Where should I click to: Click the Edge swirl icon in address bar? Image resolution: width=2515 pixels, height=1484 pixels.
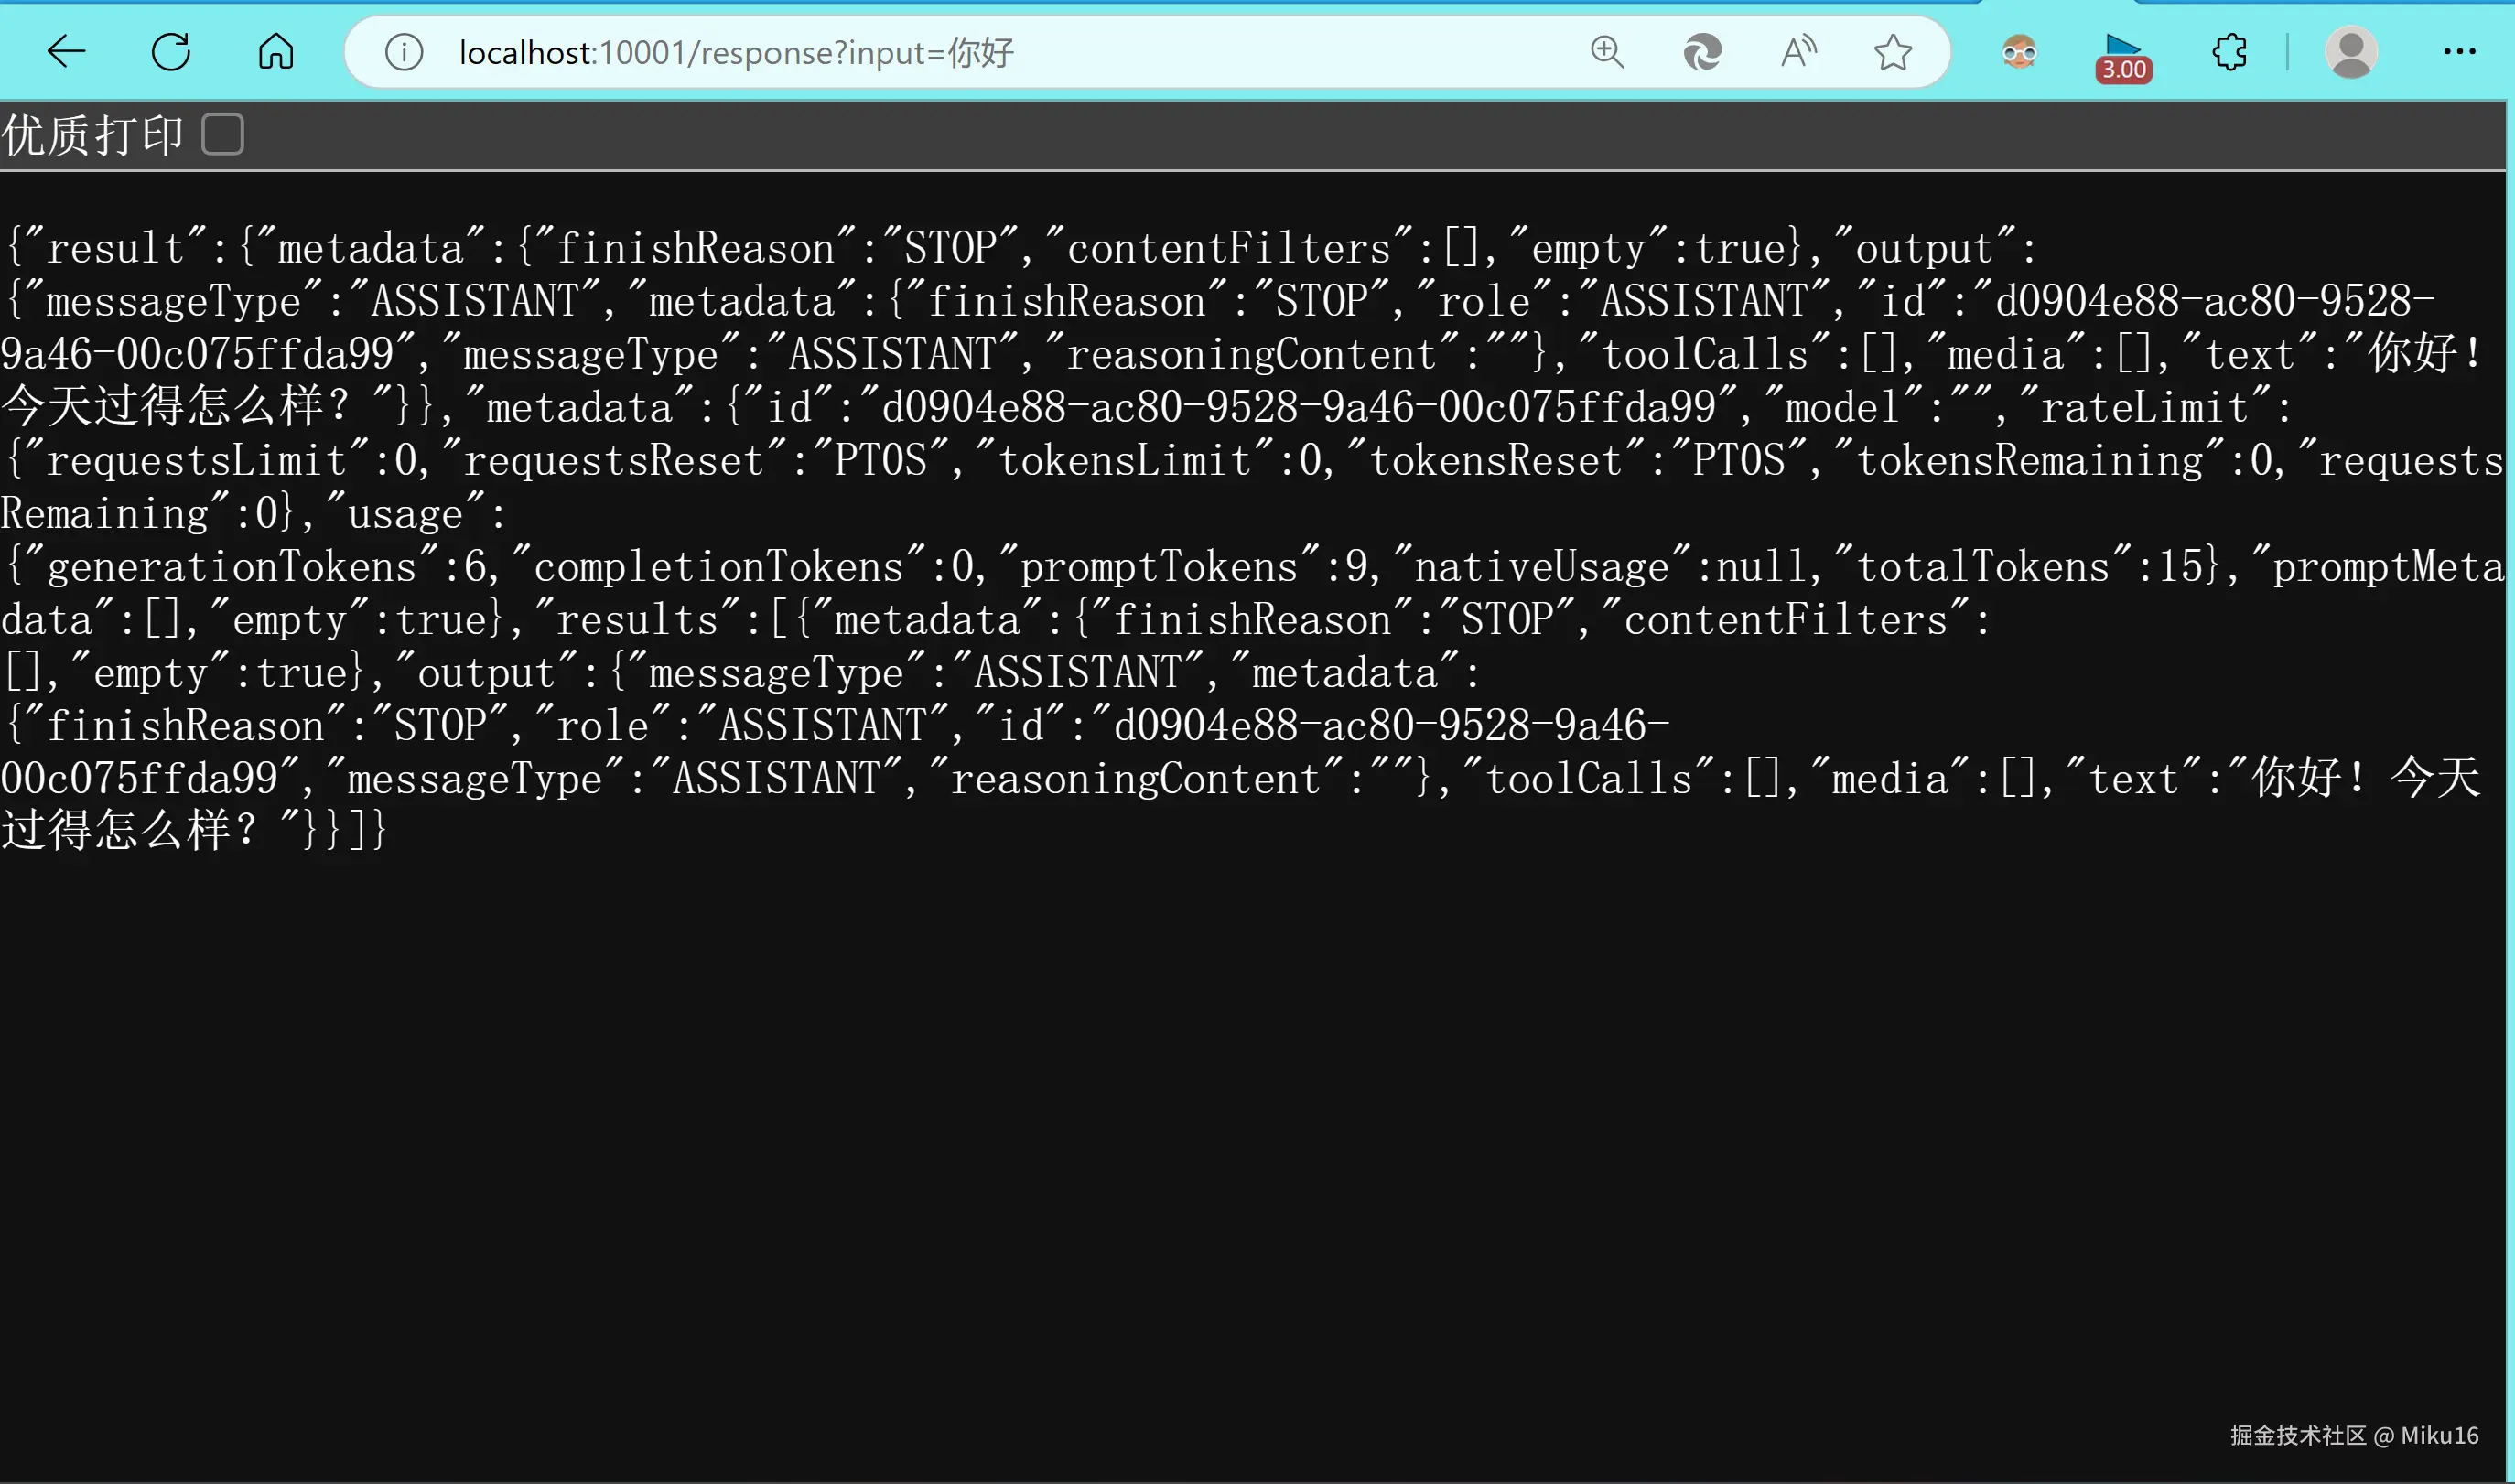[x=1702, y=52]
